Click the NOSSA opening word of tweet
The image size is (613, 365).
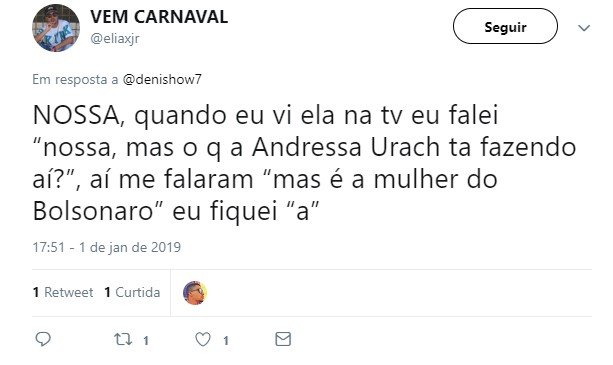(x=79, y=116)
